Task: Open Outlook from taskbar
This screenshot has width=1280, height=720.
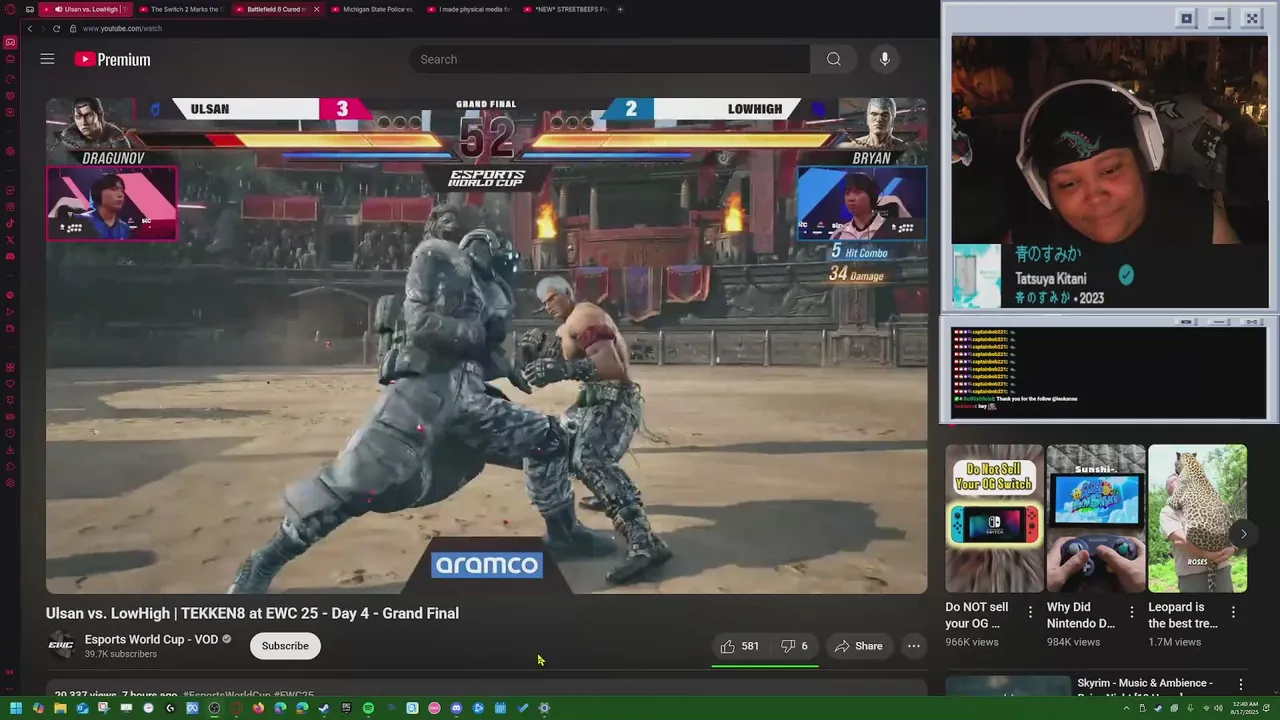Action: (x=82, y=708)
